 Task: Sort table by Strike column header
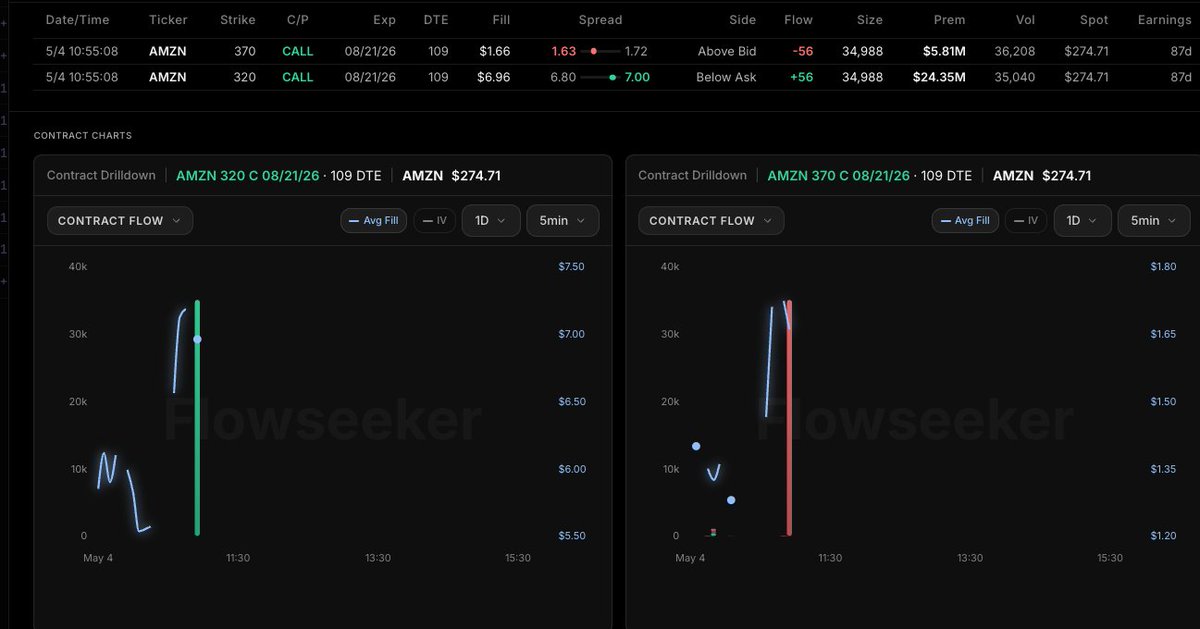coord(238,20)
